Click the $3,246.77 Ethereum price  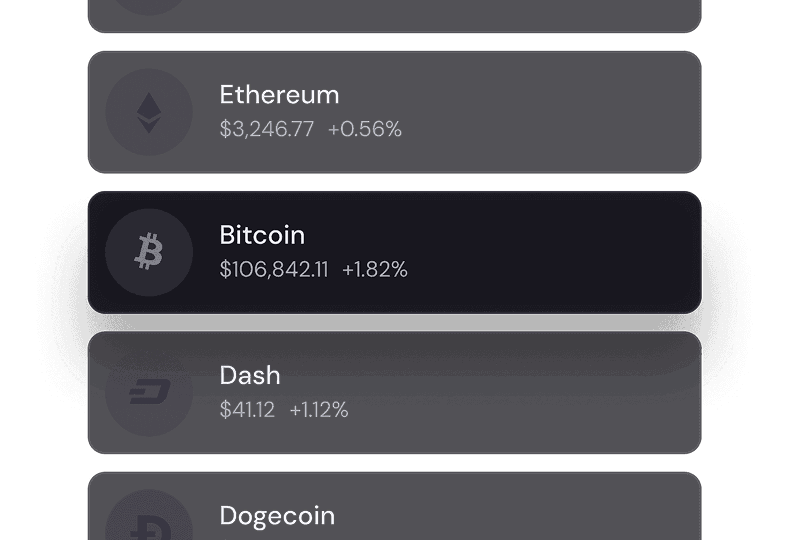coord(267,129)
